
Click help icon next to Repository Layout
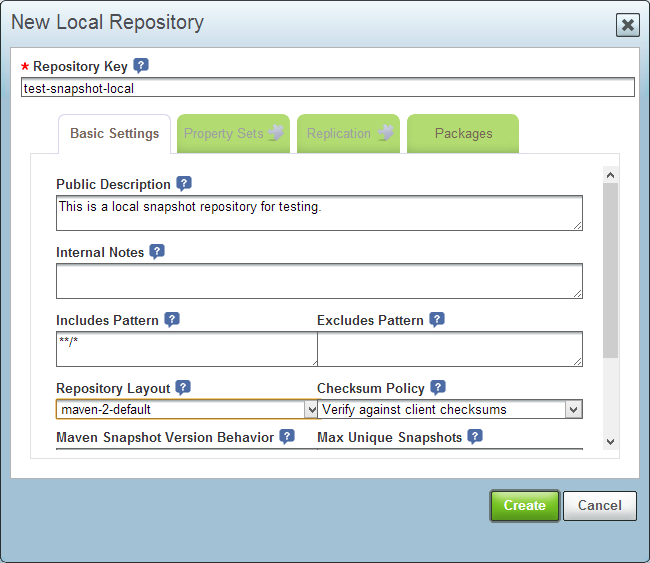coord(183,388)
